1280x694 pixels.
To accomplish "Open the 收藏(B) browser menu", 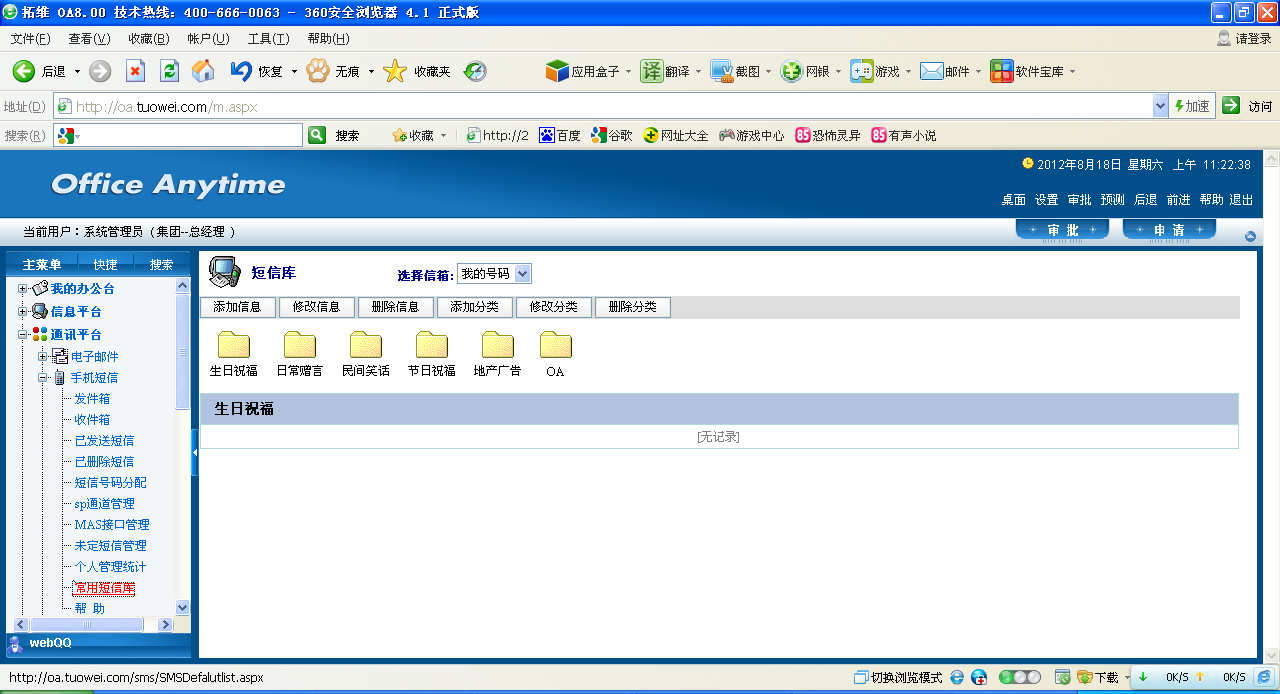I will [148, 39].
